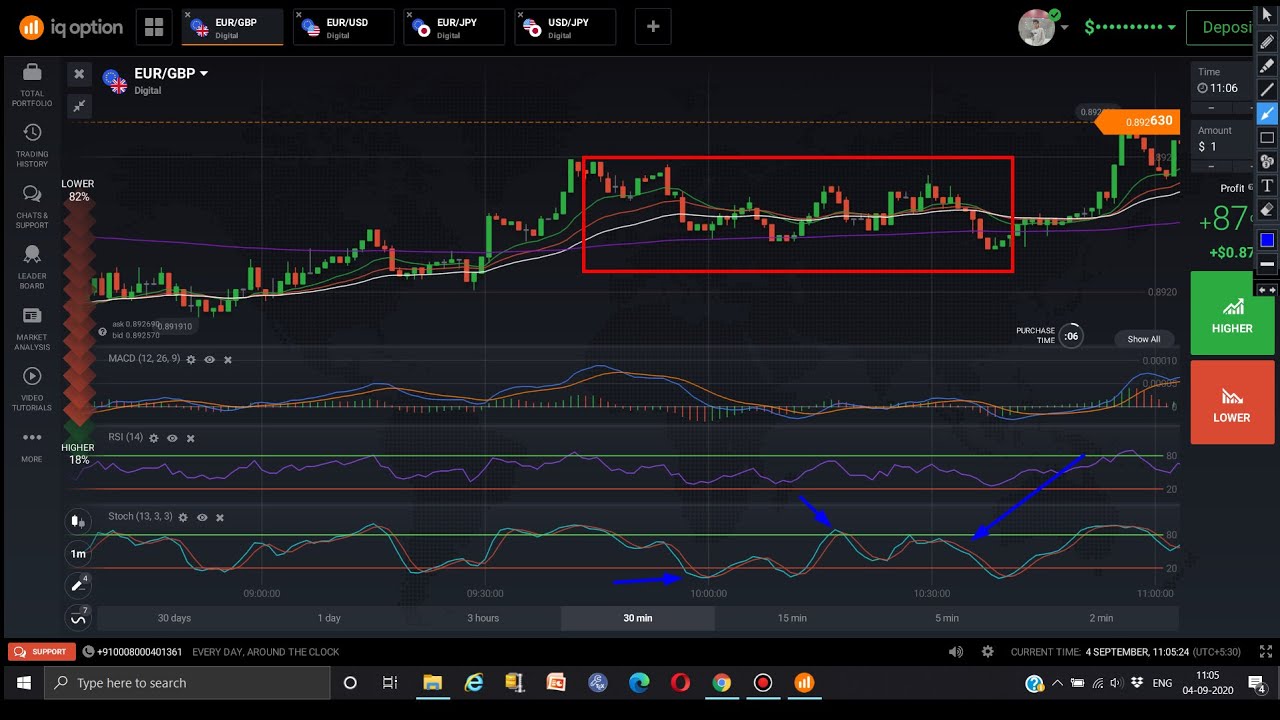Open the blue color swatch picker
This screenshot has height=720, width=1280.
pyautogui.click(x=1267, y=239)
